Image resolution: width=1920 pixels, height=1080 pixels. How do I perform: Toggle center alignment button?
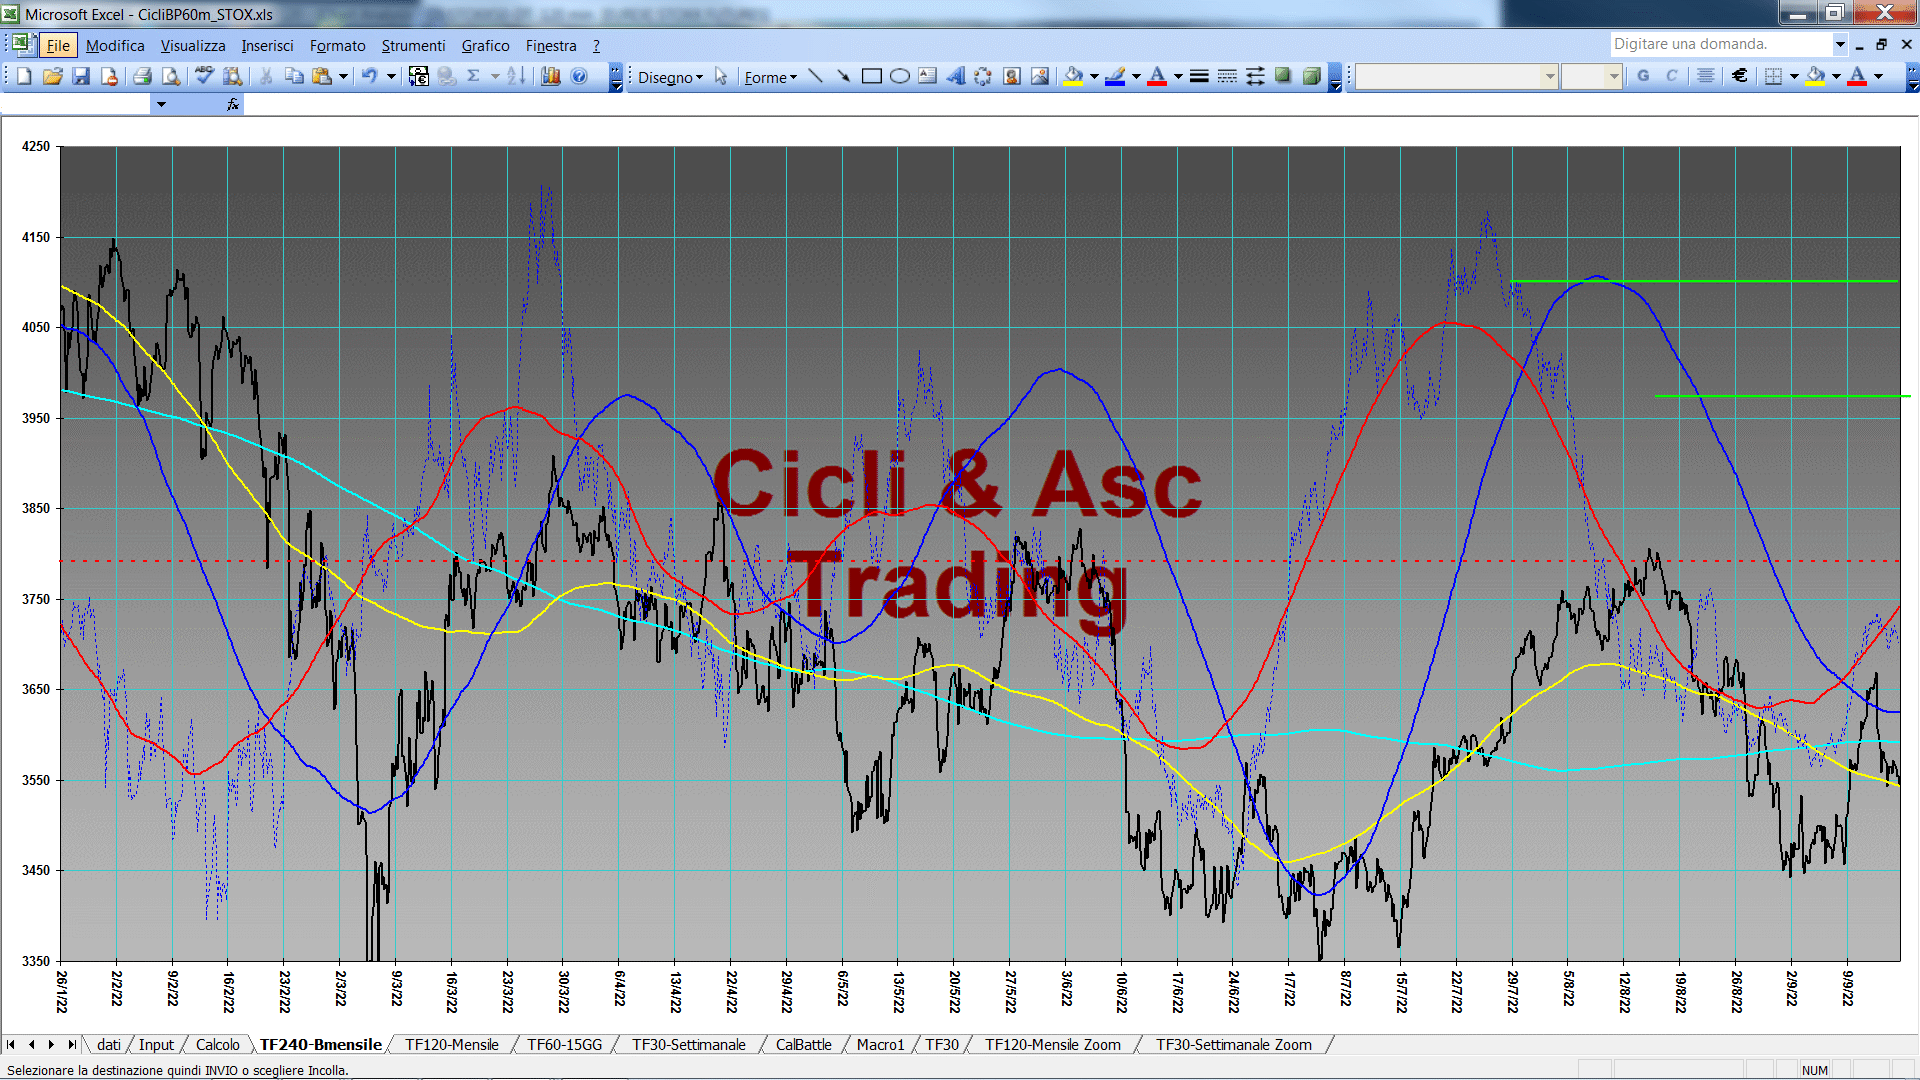(x=1706, y=76)
